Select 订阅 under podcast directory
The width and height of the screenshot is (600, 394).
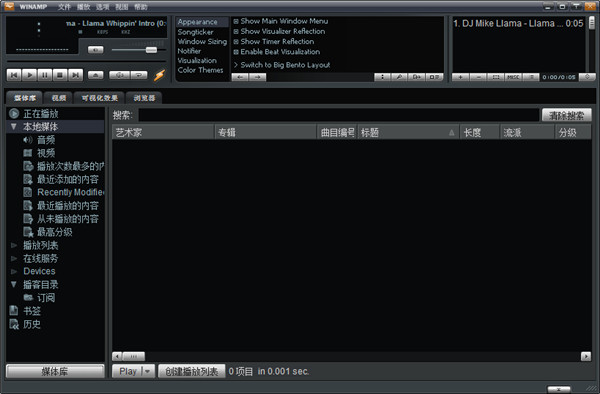46,298
